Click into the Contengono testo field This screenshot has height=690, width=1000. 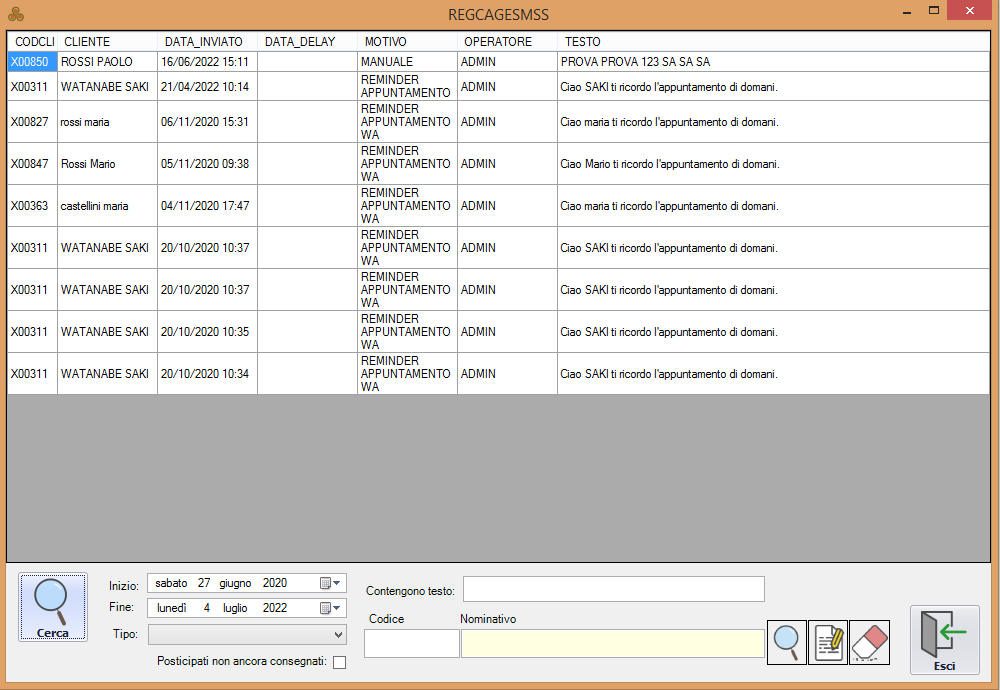coord(613,589)
